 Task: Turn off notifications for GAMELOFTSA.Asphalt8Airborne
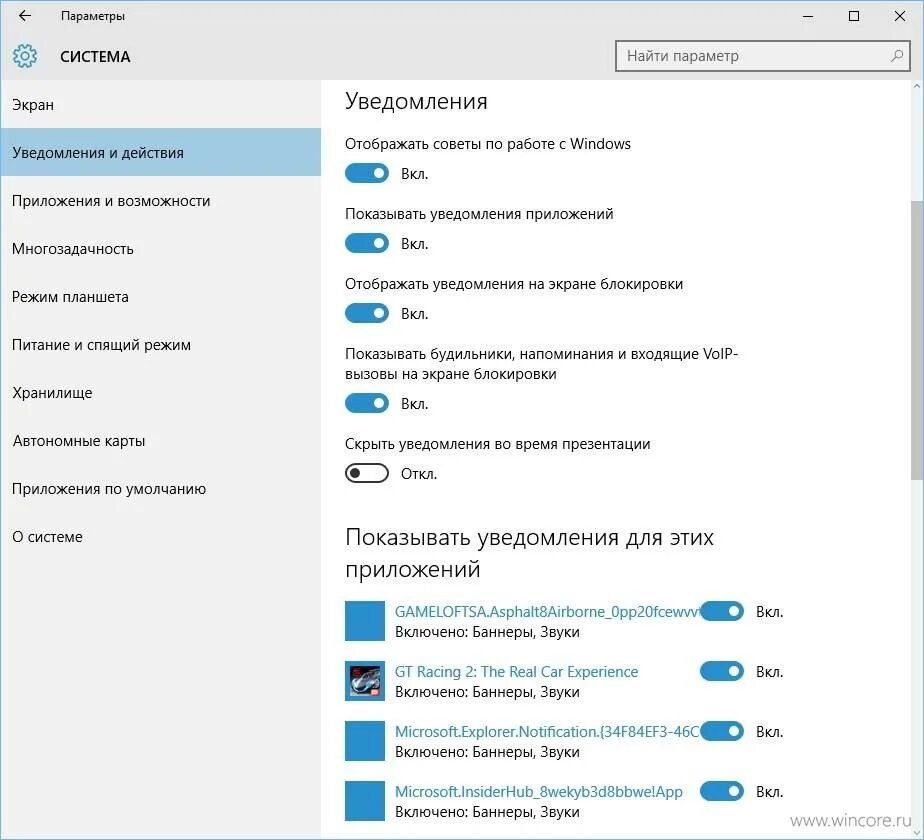coord(722,611)
